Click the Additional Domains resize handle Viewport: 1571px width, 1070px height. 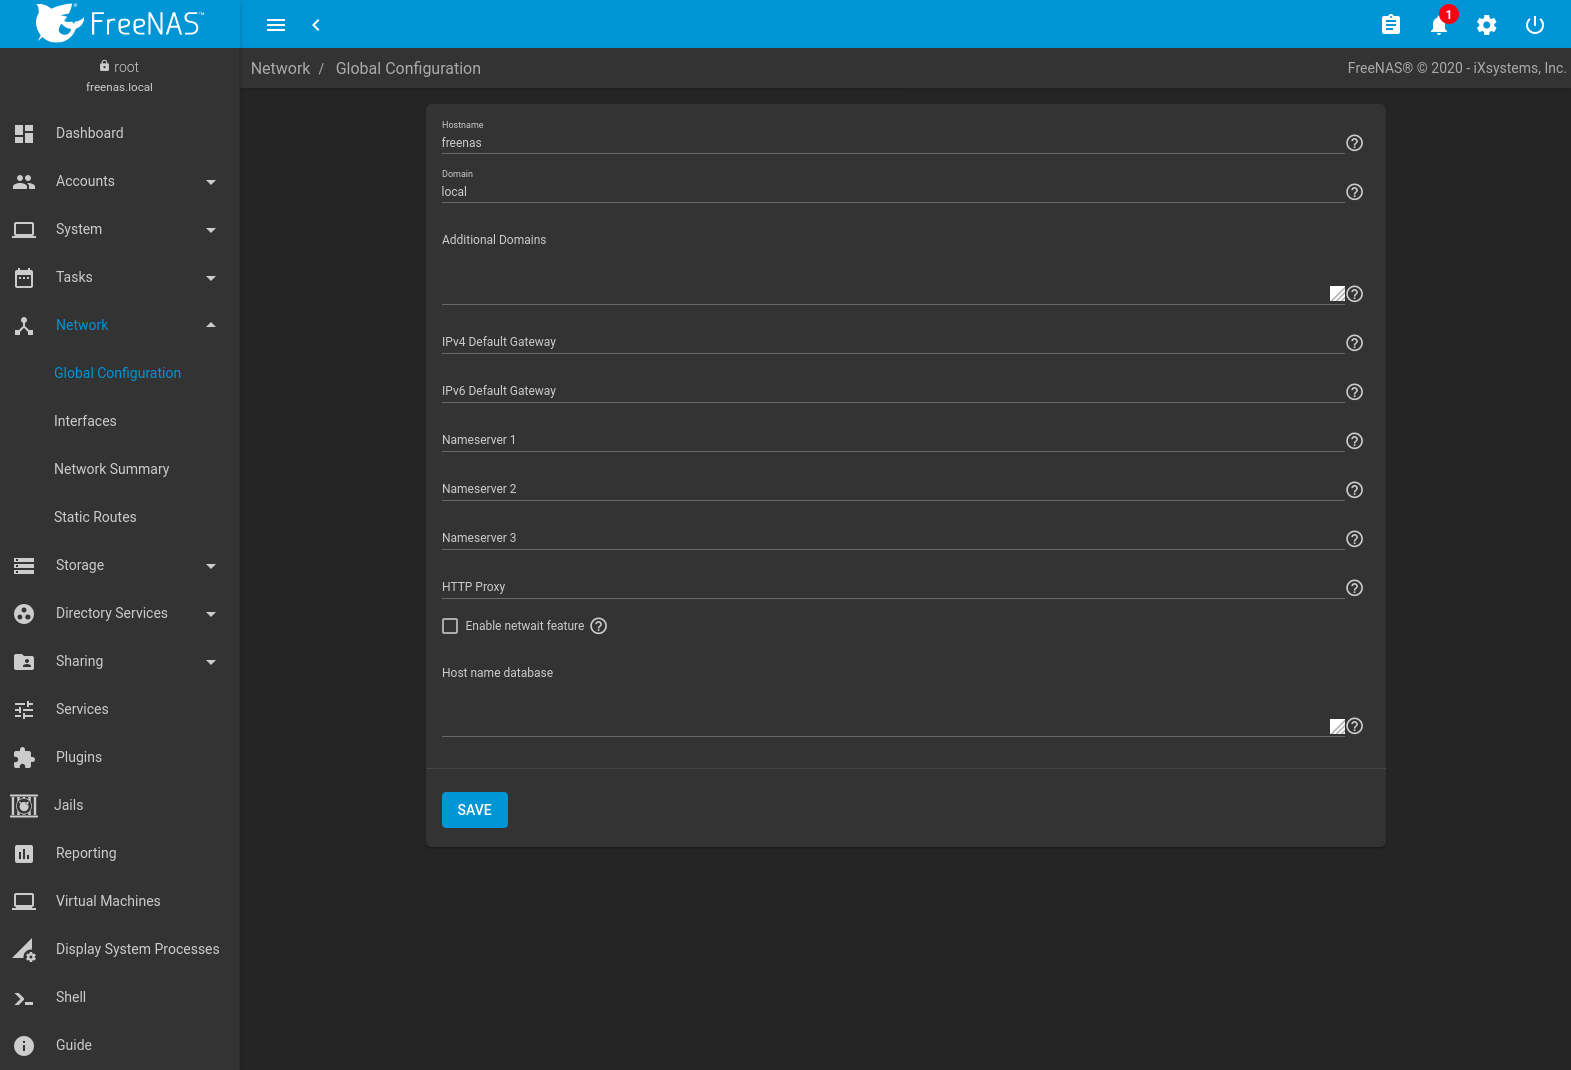(1337, 294)
